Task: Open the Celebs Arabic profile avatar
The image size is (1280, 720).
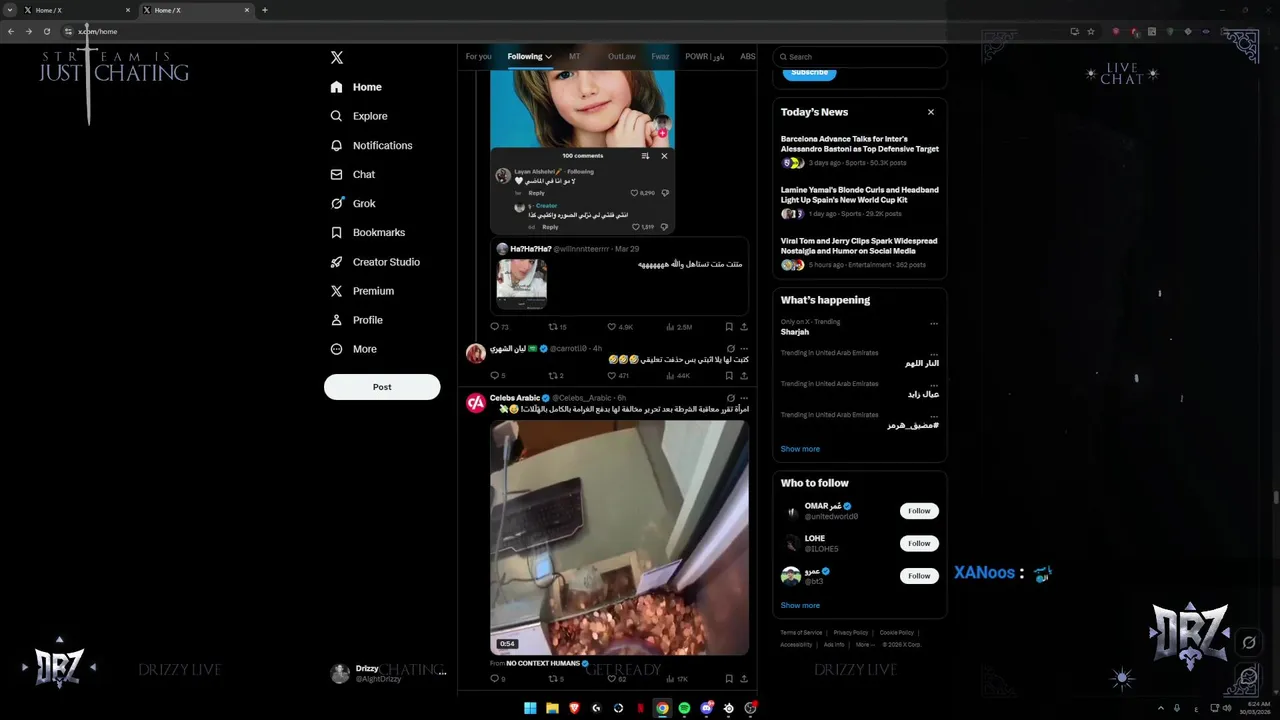Action: [476, 402]
